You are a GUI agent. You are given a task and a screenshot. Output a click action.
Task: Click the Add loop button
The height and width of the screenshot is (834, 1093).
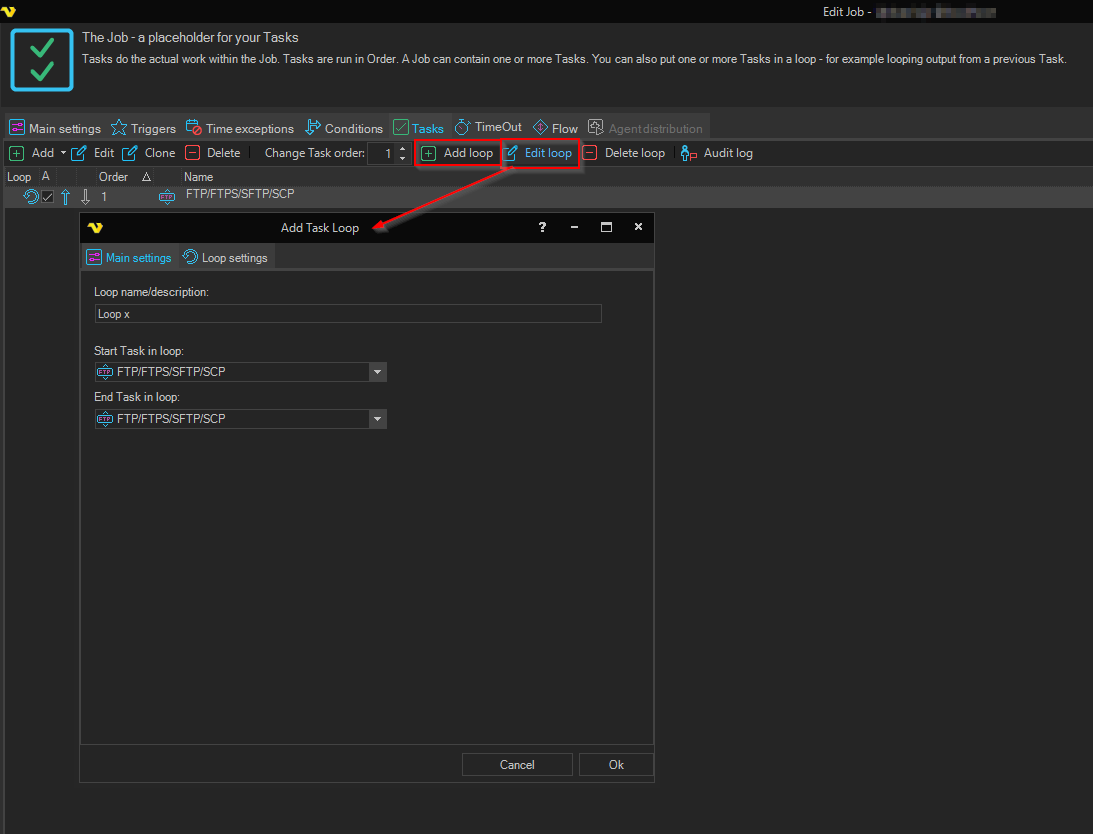tap(458, 153)
